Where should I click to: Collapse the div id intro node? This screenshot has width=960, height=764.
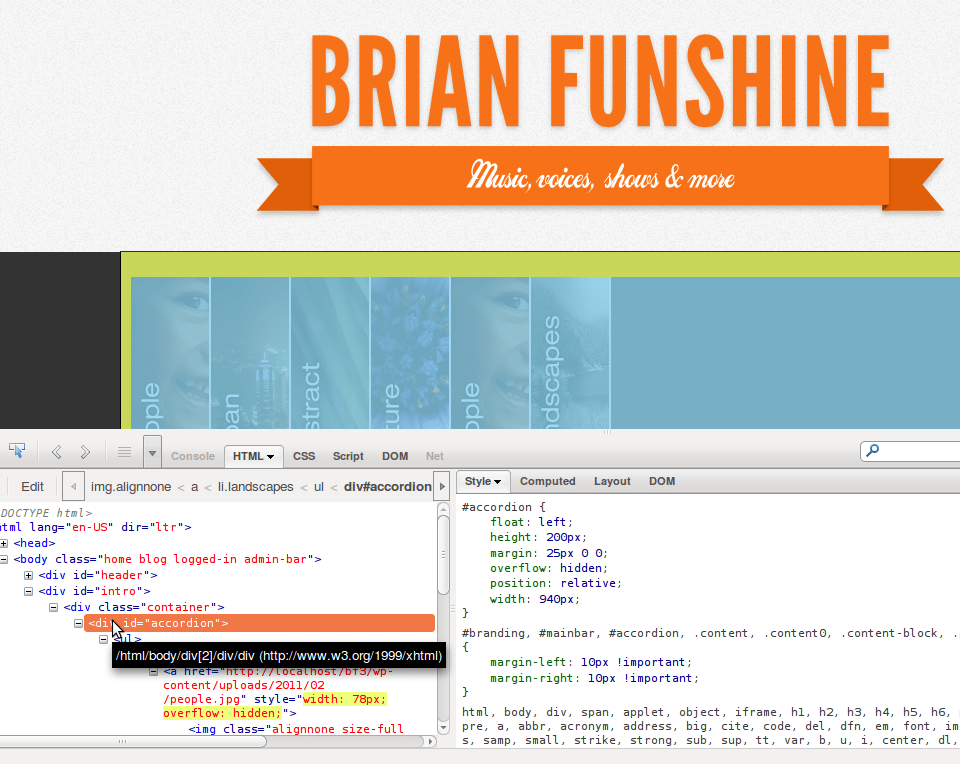click(28, 591)
